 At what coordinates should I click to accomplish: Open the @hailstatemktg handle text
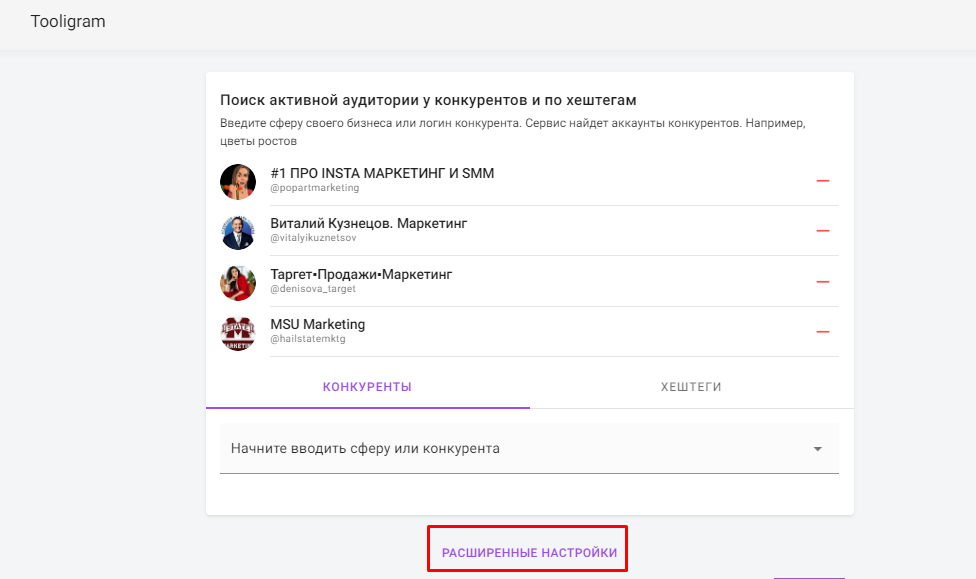[307, 339]
